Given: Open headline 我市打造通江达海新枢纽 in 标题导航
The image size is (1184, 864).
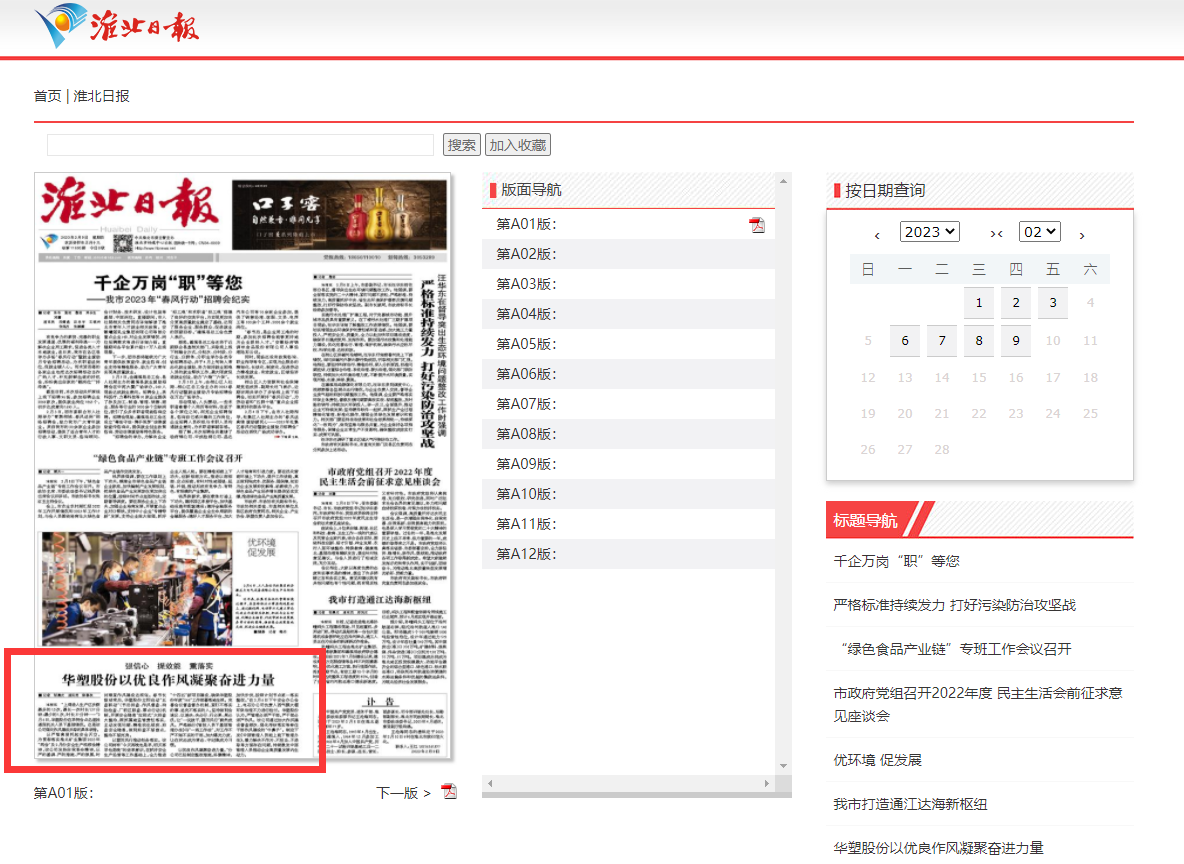Looking at the screenshot, I should (x=910, y=804).
